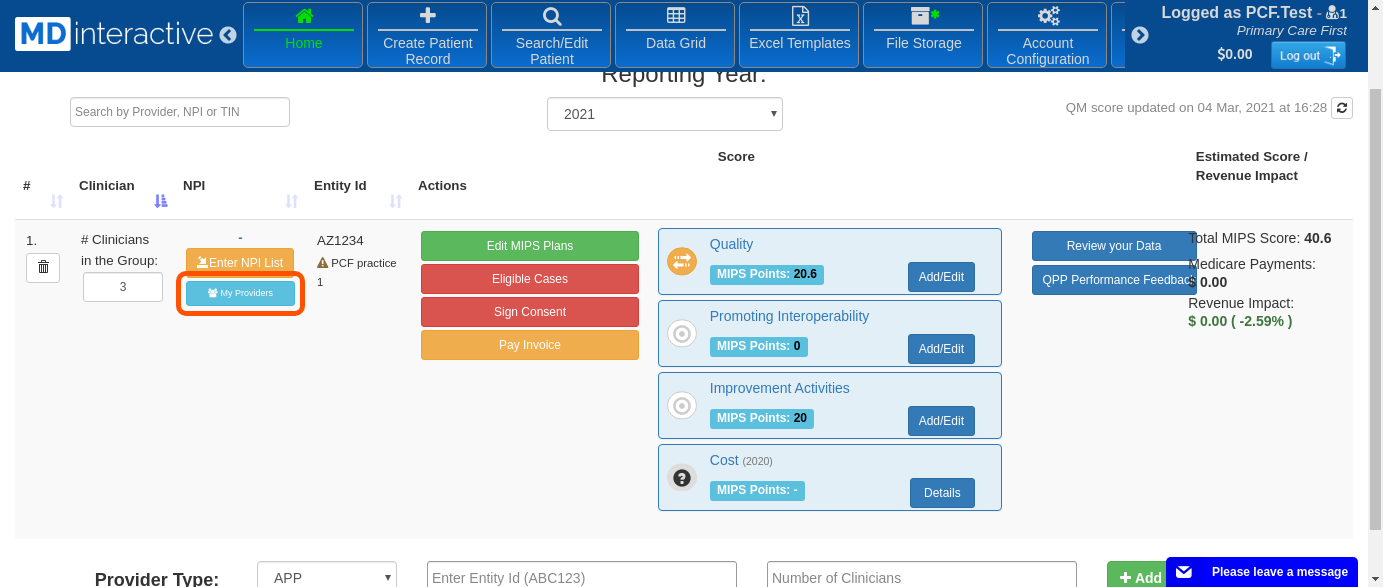The image size is (1383, 587).
Task: Open the Data Grid menu item
Action: [x=675, y=35]
